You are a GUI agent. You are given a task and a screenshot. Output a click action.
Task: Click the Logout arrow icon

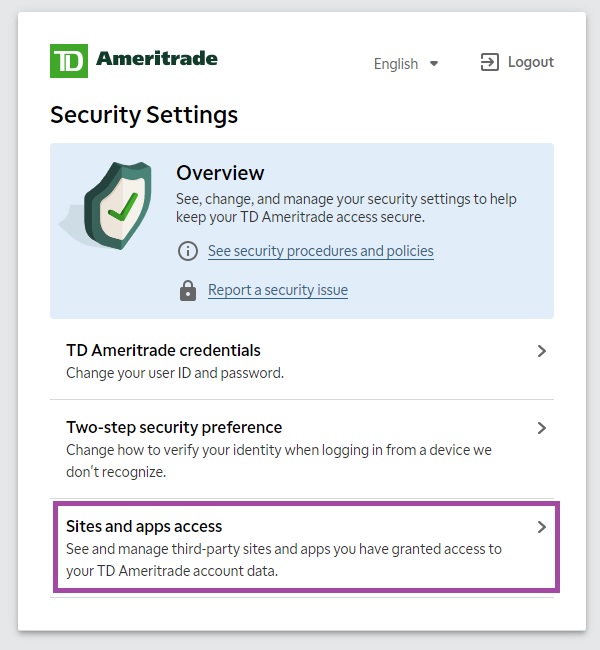(x=489, y=62)
